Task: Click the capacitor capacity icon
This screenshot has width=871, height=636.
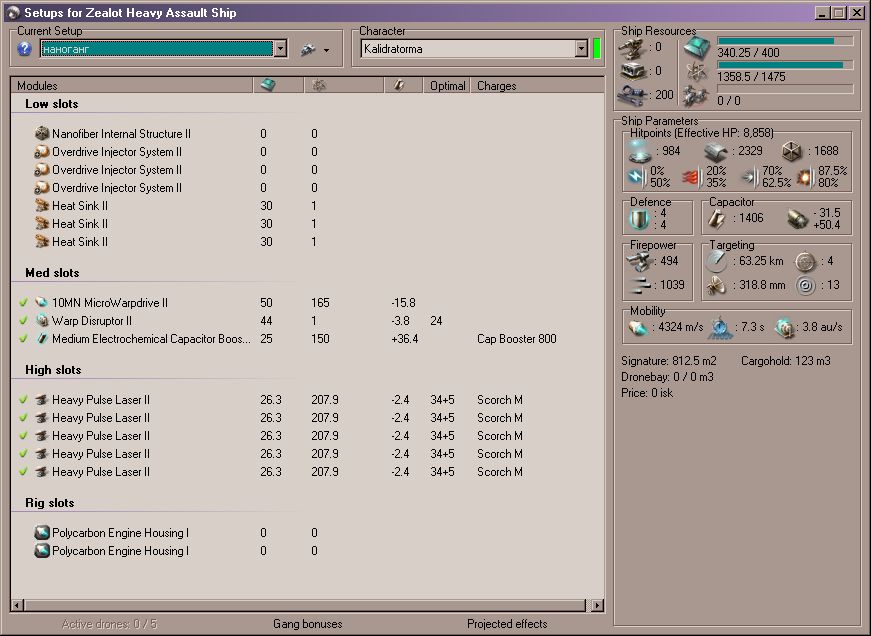Action: [x=717, y=218]
